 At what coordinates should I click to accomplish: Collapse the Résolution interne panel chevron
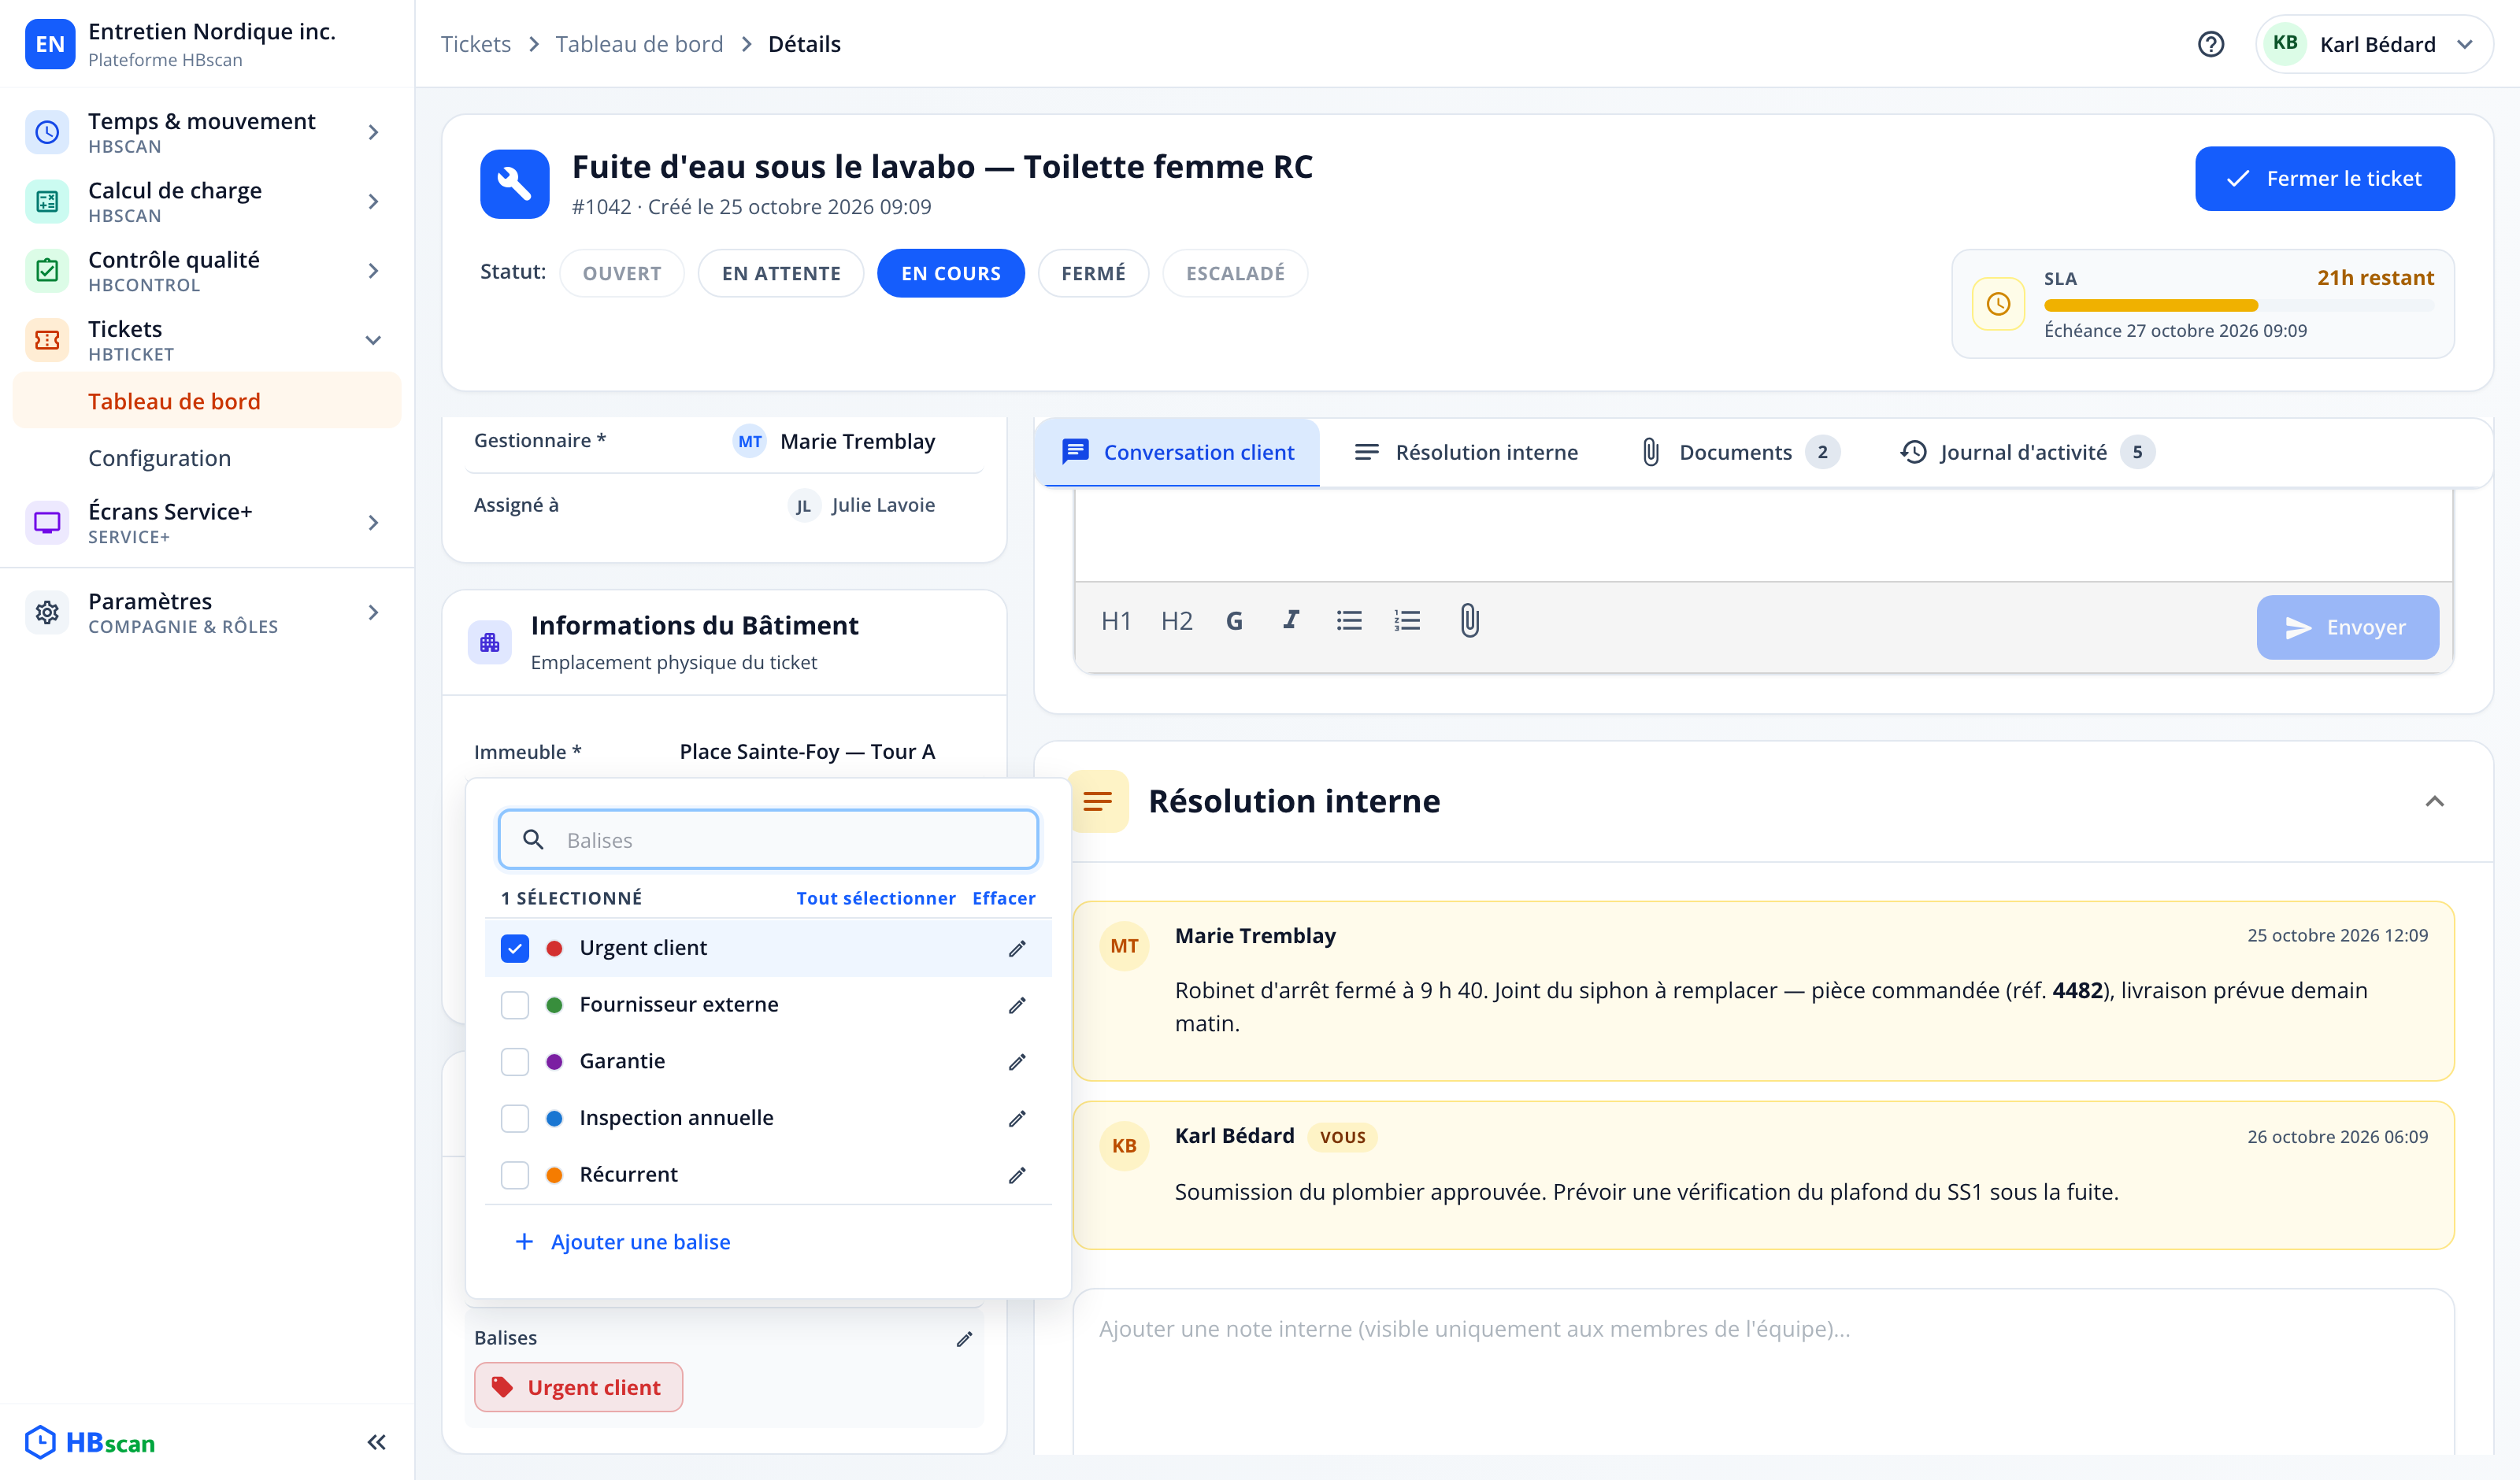click(x=2434, y=801)
